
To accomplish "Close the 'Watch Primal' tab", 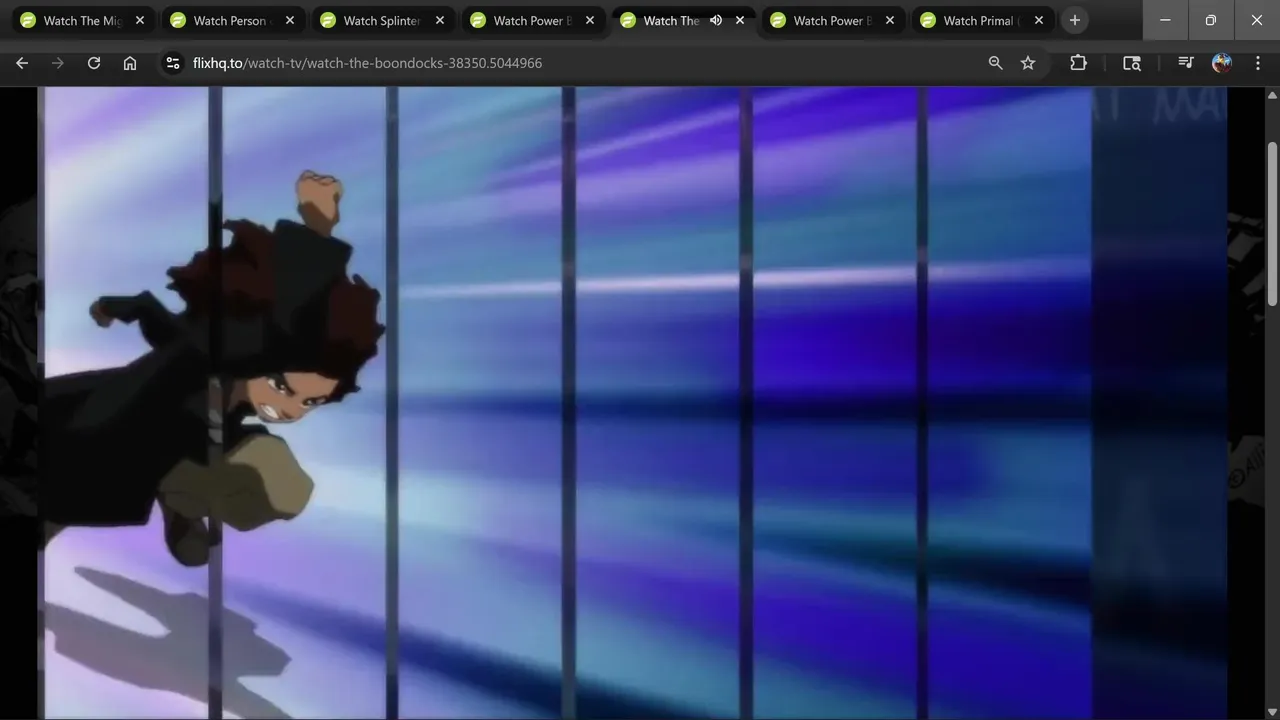I will [x=1039, y=20].
